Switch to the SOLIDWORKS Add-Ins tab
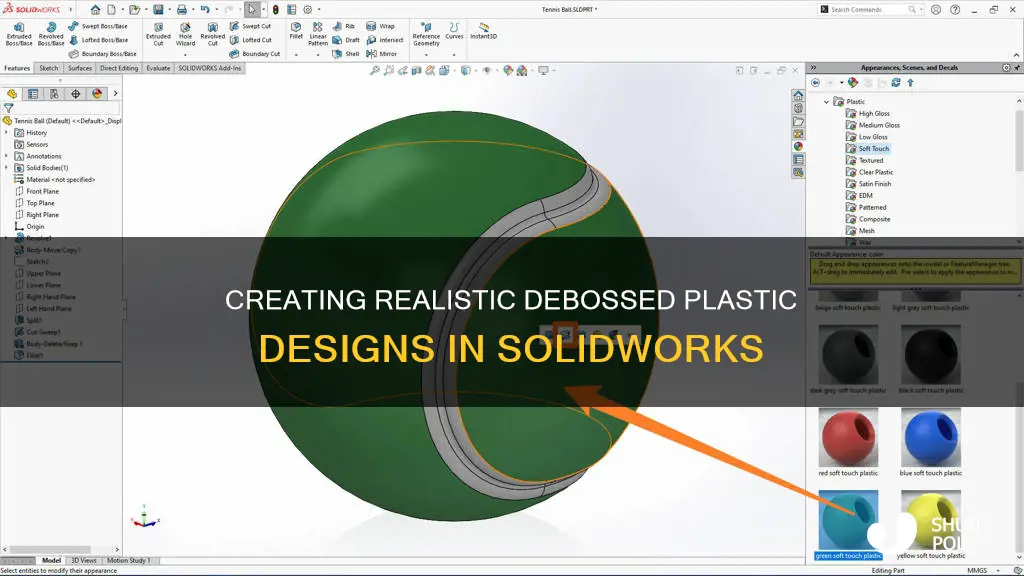 pos(210,68)
